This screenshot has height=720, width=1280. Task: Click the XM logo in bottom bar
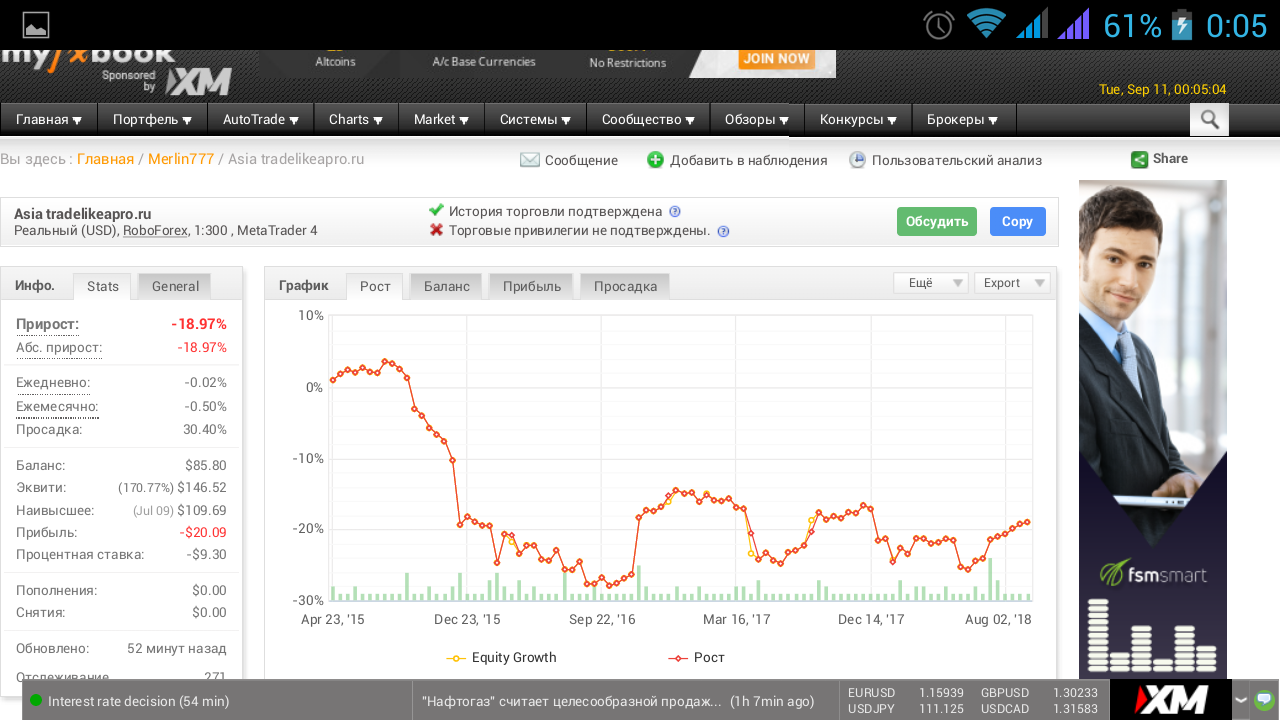[1170, 700]
